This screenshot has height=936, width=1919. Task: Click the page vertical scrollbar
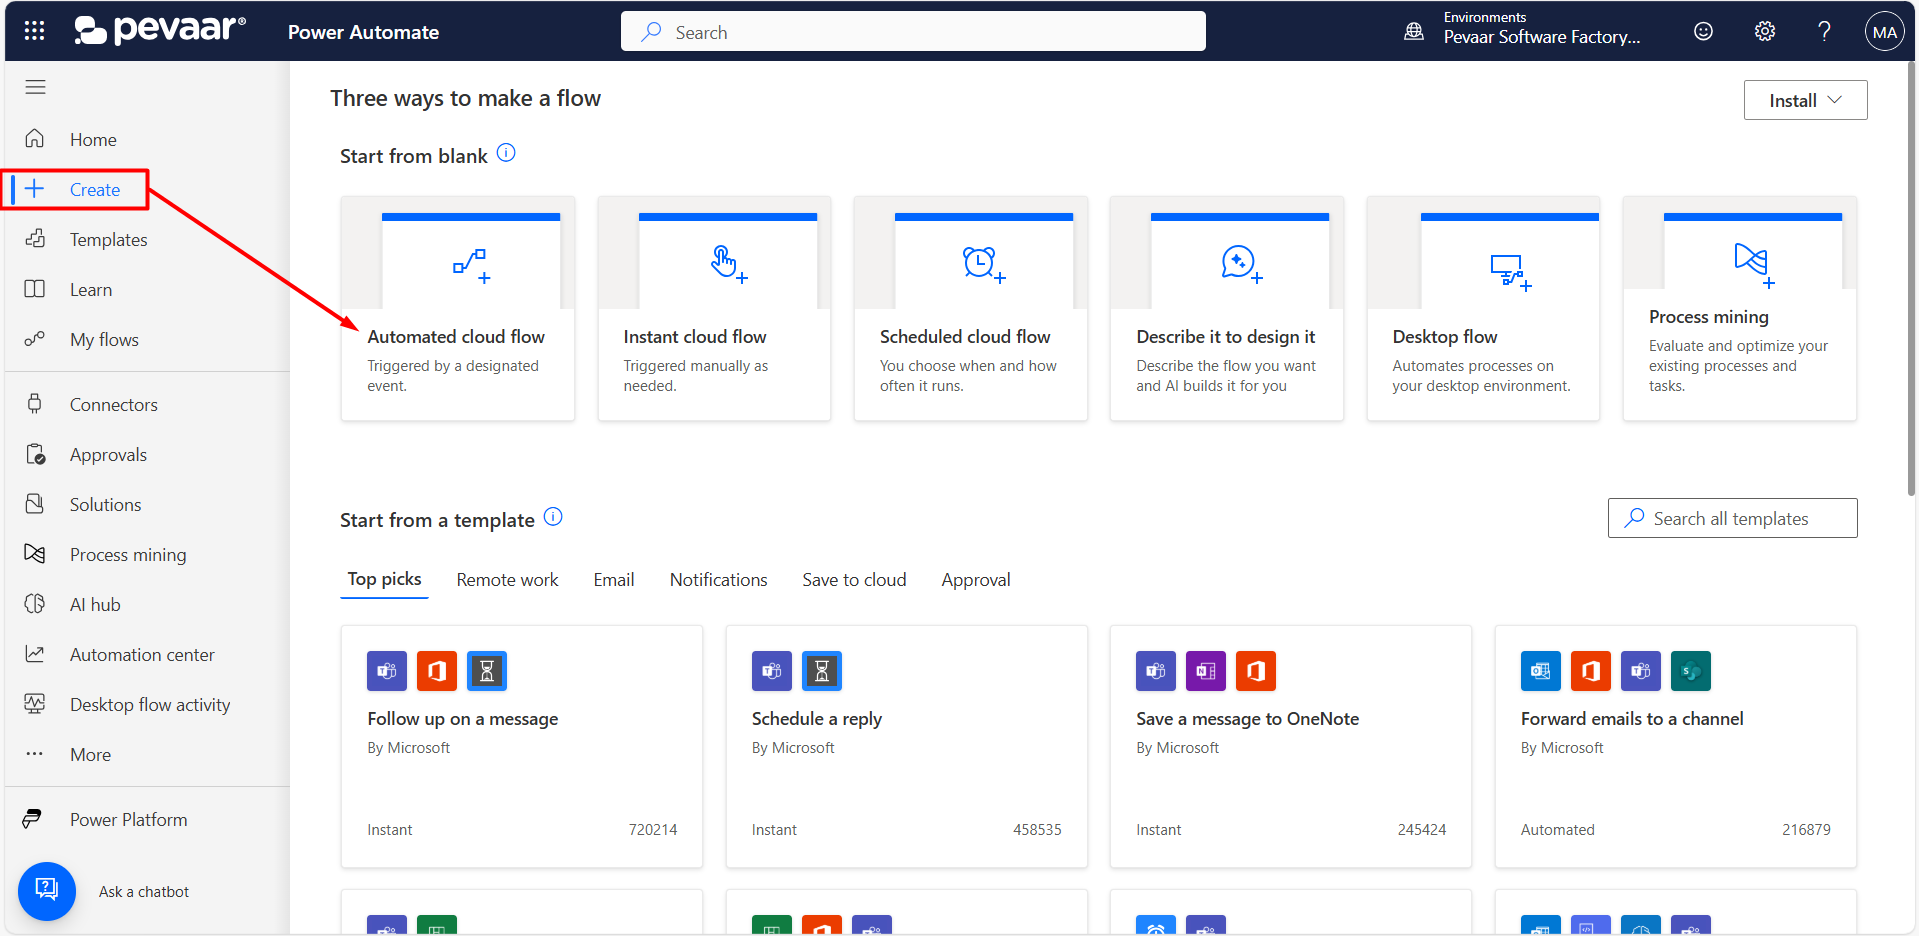tap(1911, 280)
